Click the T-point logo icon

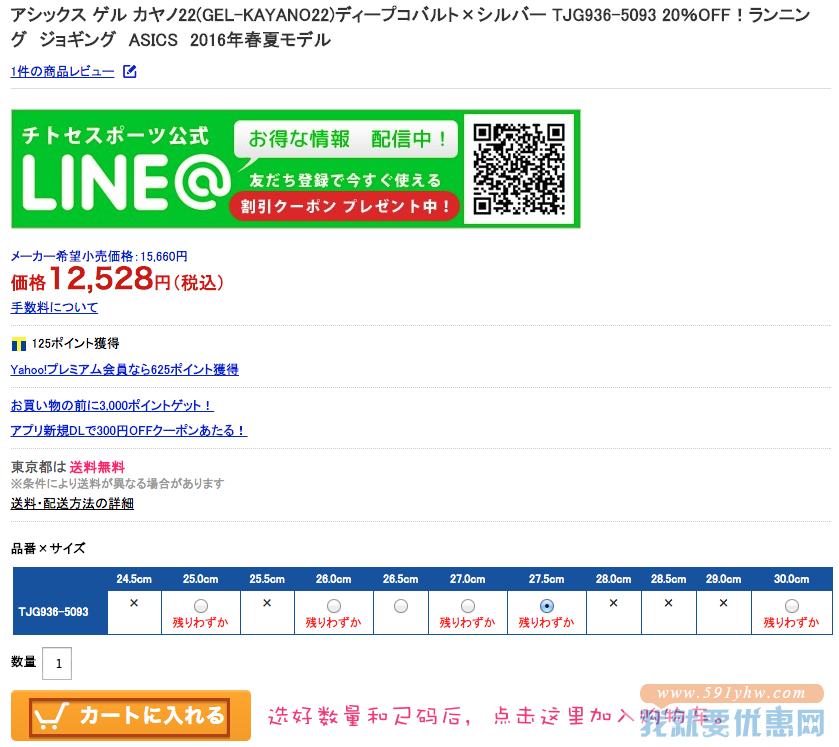(19, 344)
